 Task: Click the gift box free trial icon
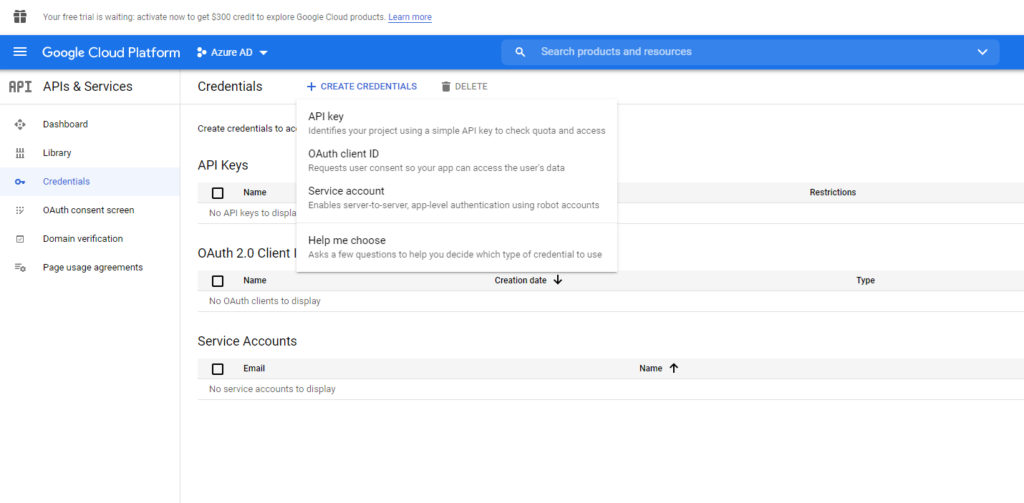20,16
